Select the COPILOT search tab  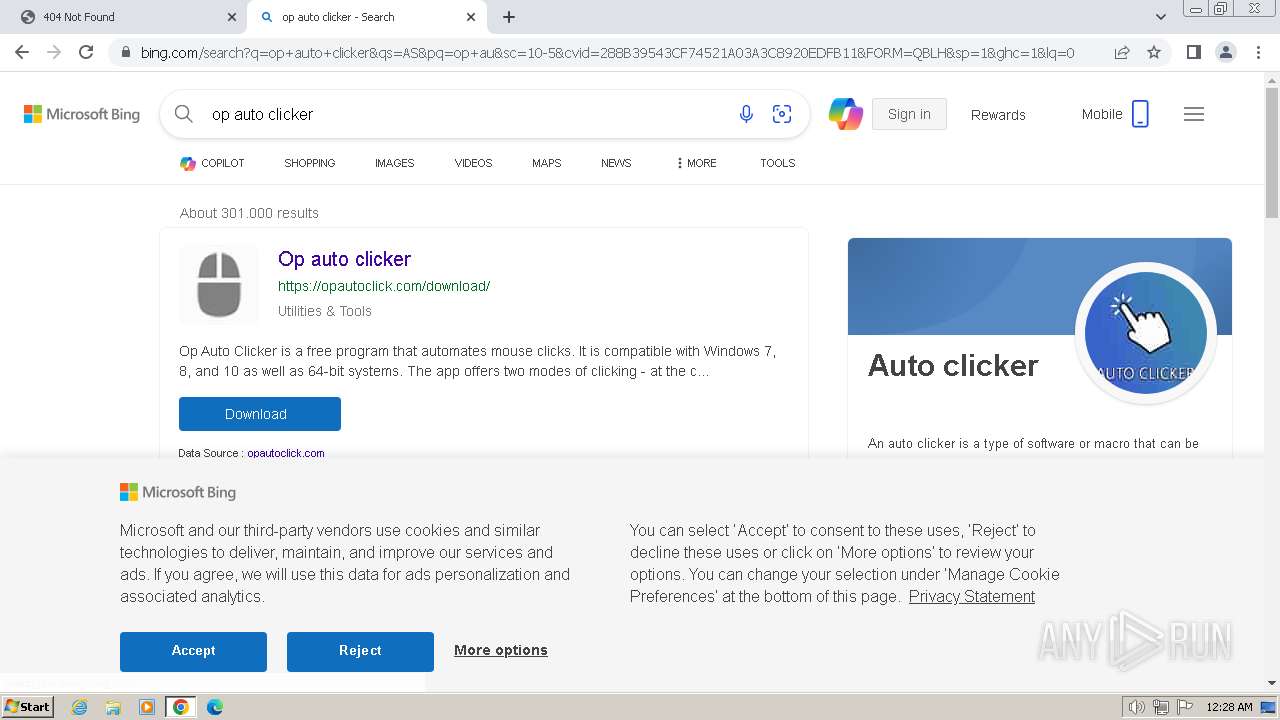[212, 163]
